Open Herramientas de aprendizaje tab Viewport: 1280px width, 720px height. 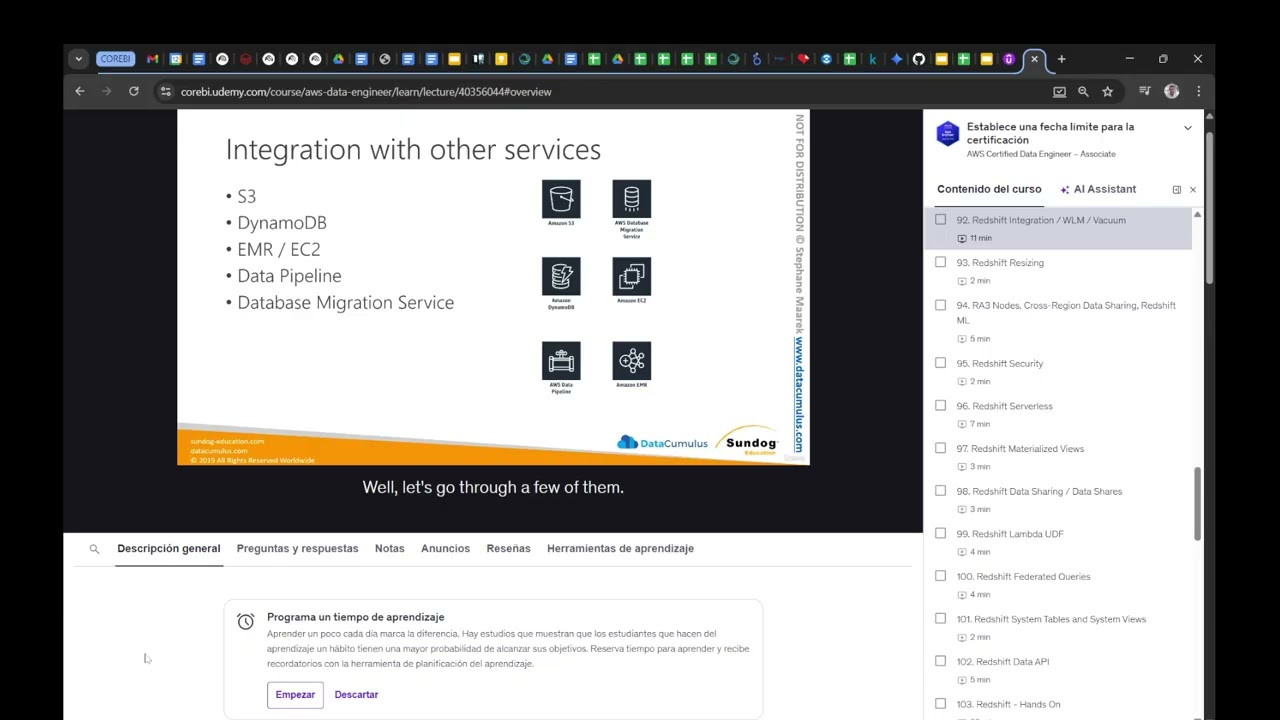coord(620,548)
